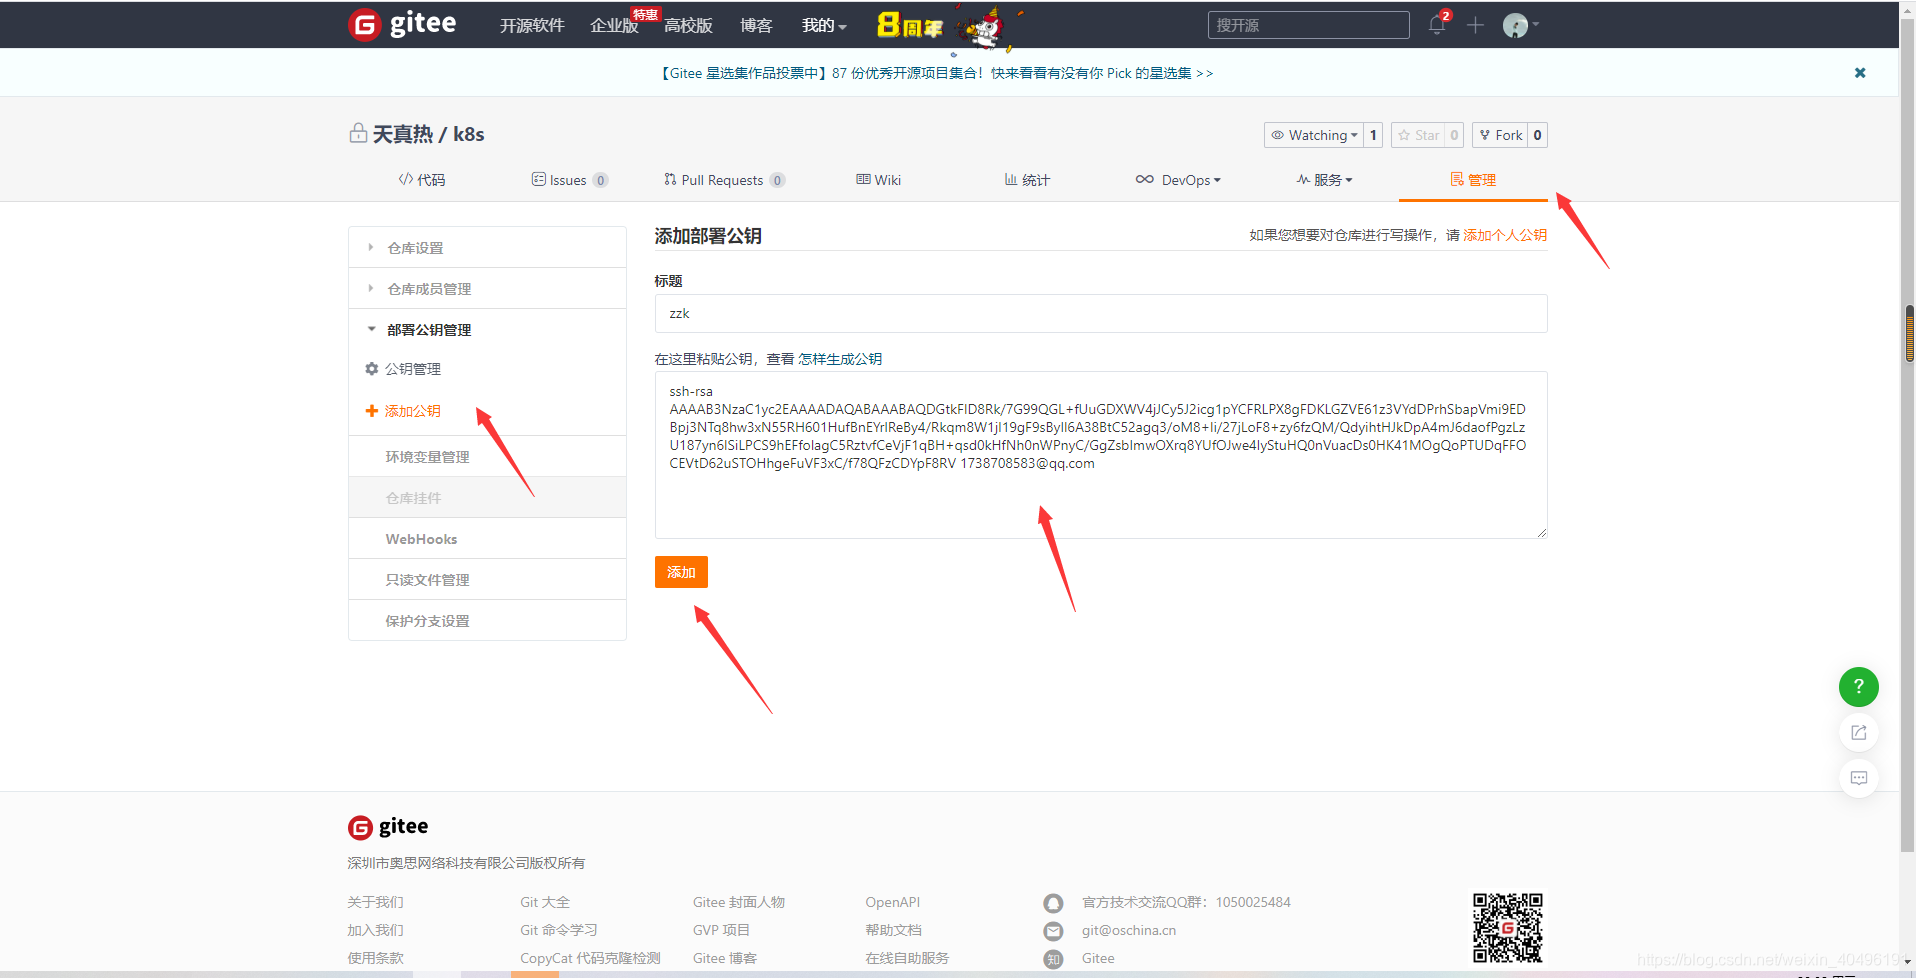Expand 仓库设置 in the sidebar
This screenshot has height=978, width=1916.
pyautogui.click(x=487, y=248)
